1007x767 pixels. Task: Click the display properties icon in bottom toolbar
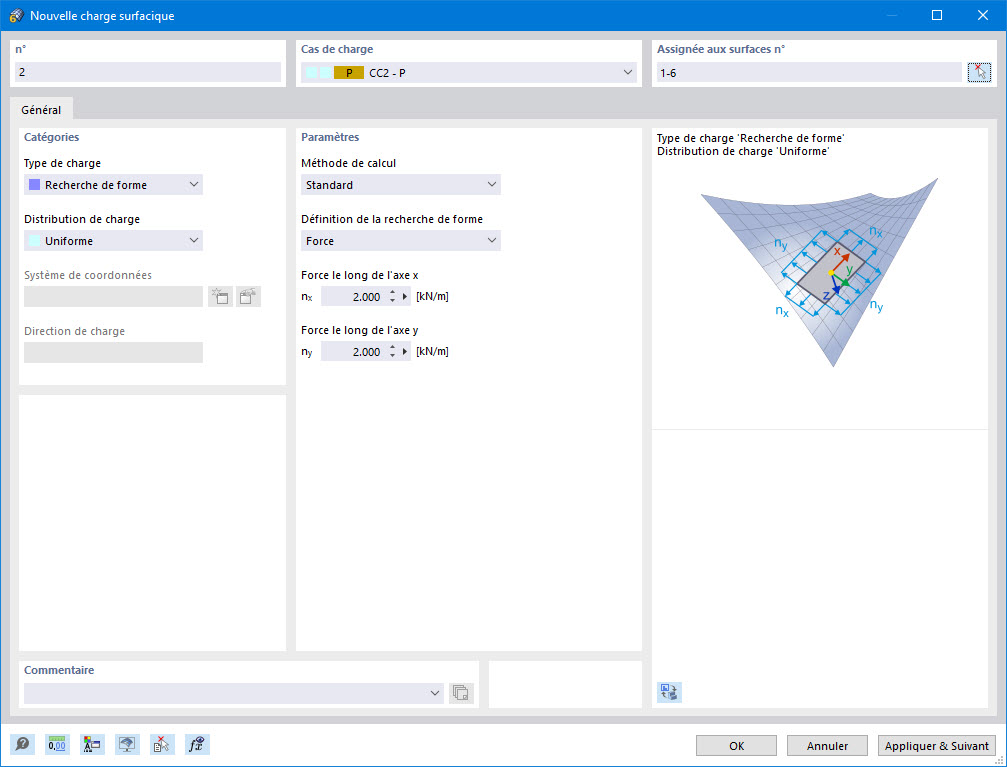point(92,745)
